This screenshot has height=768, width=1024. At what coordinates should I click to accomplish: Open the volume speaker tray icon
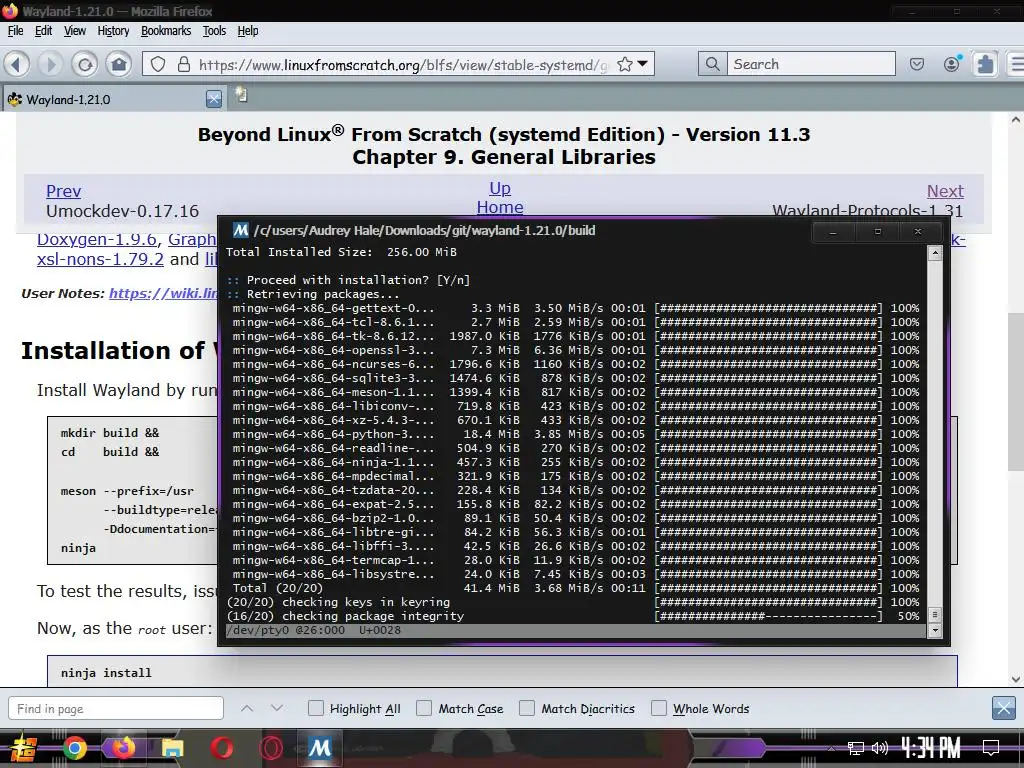pos(880,748)
